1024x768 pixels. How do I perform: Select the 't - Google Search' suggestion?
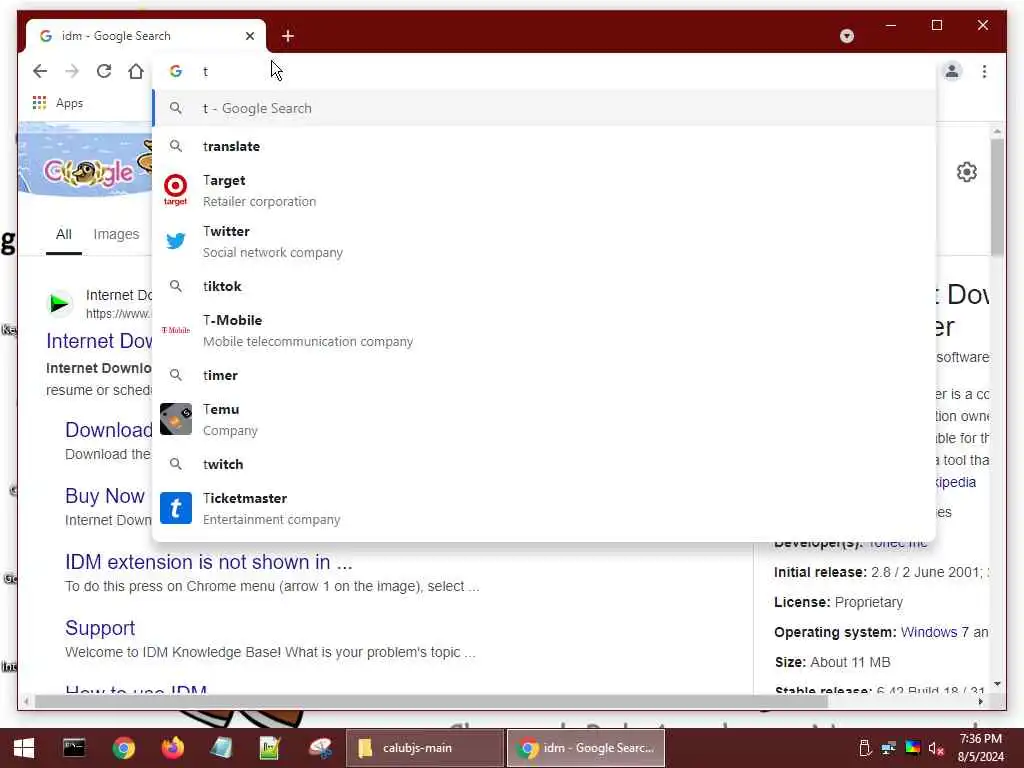[544, 108]
